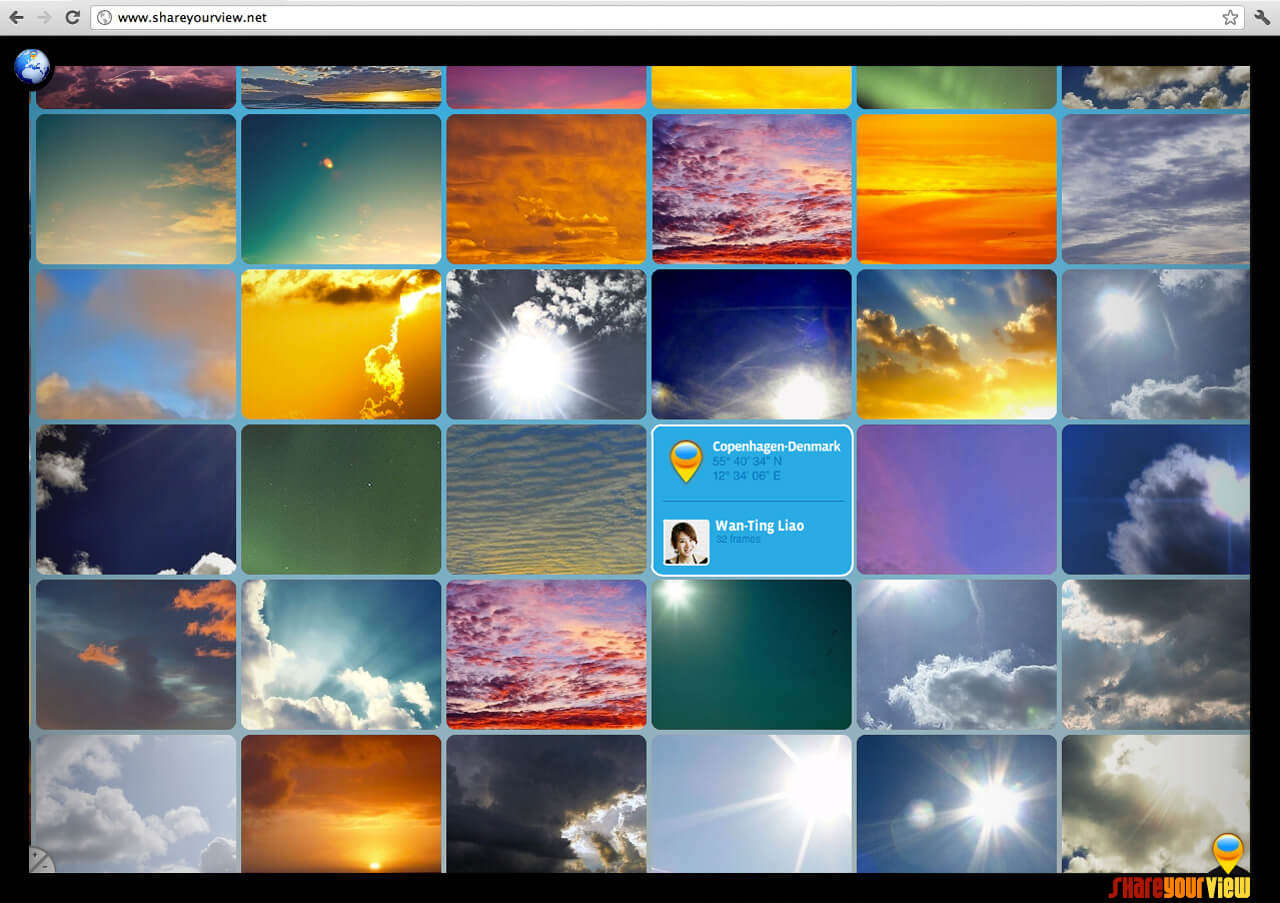This screenshot has width=1280, height=903.
Task: Open the dark teal sky with corner sun
Action: click(751, 654)
